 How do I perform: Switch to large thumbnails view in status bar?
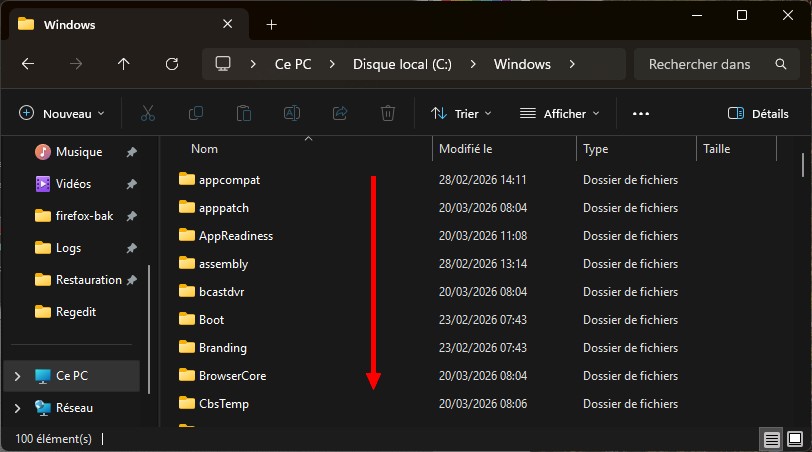[x=794, y=439]
